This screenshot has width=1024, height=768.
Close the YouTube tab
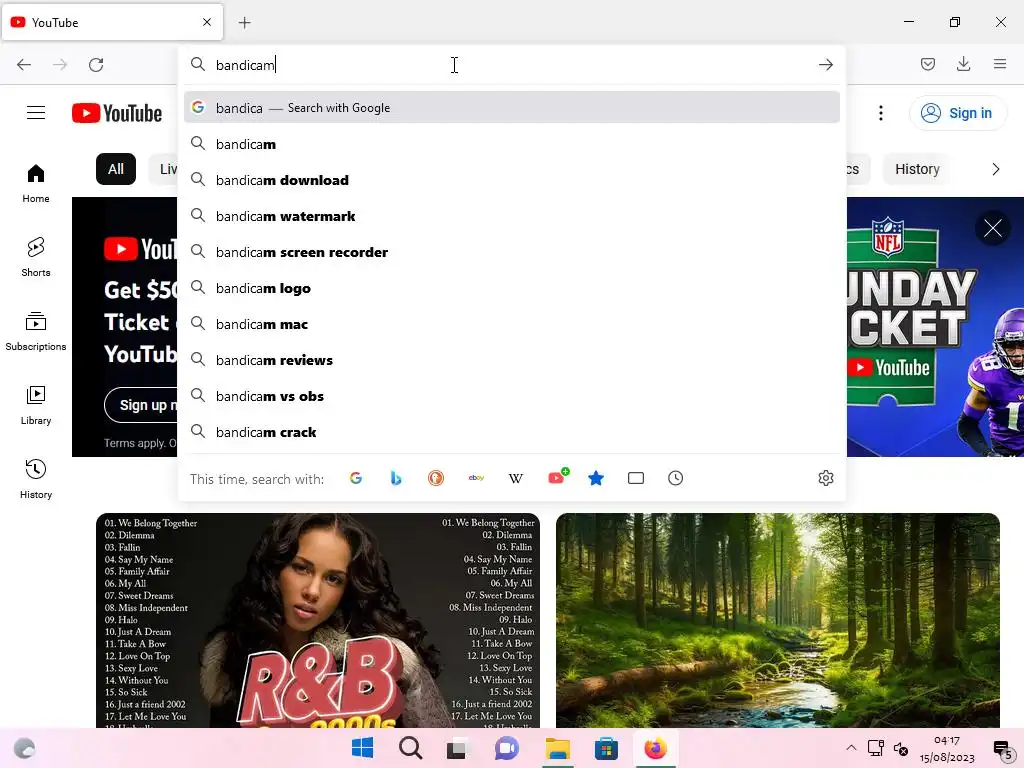click(207, 22)
